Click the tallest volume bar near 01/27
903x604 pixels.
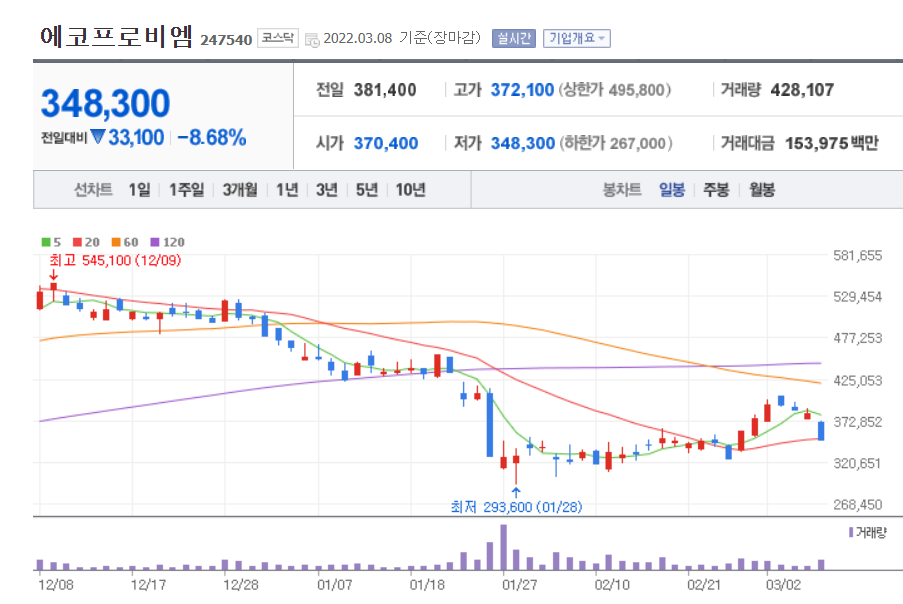[504, 547]
